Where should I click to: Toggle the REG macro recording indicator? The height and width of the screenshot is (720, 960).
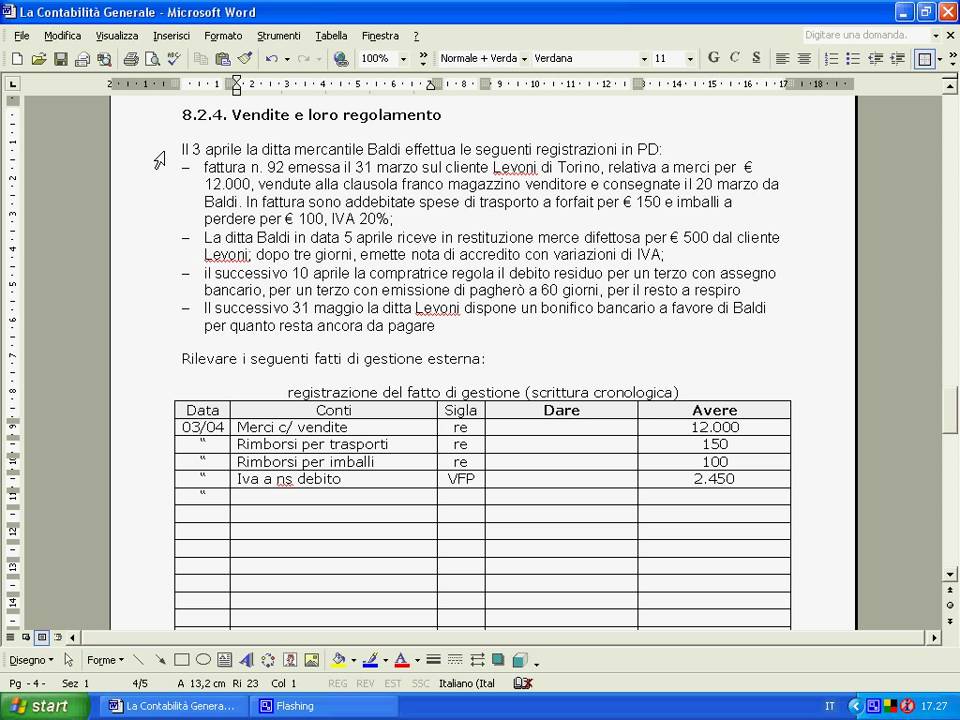[x=338, y=683]
